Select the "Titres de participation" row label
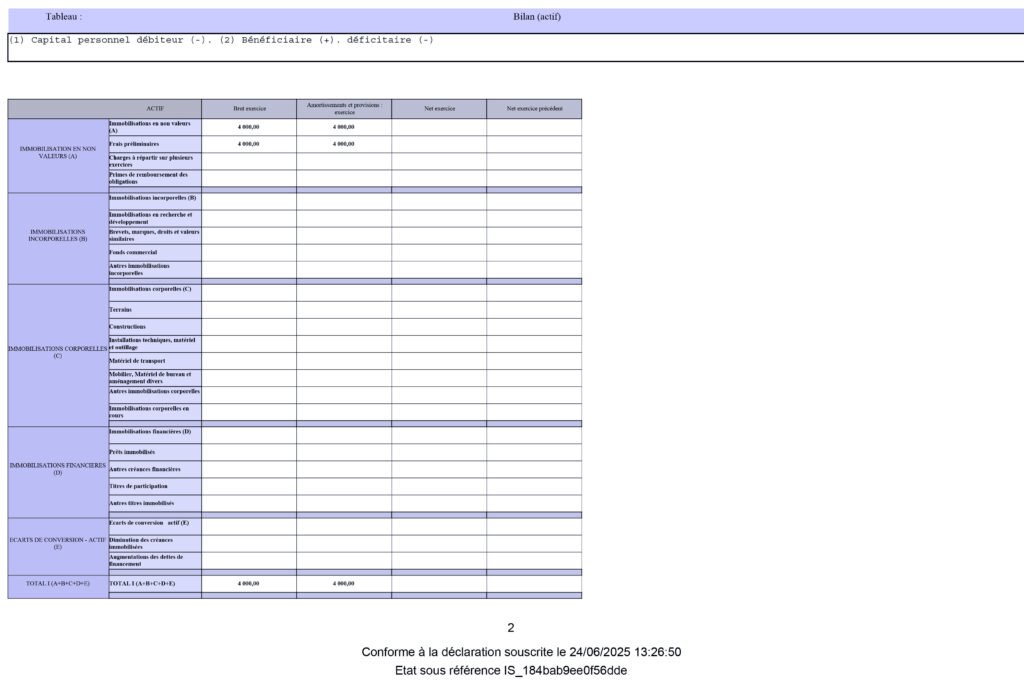Viewport: 1024px width, 681px height. point(139,486)
